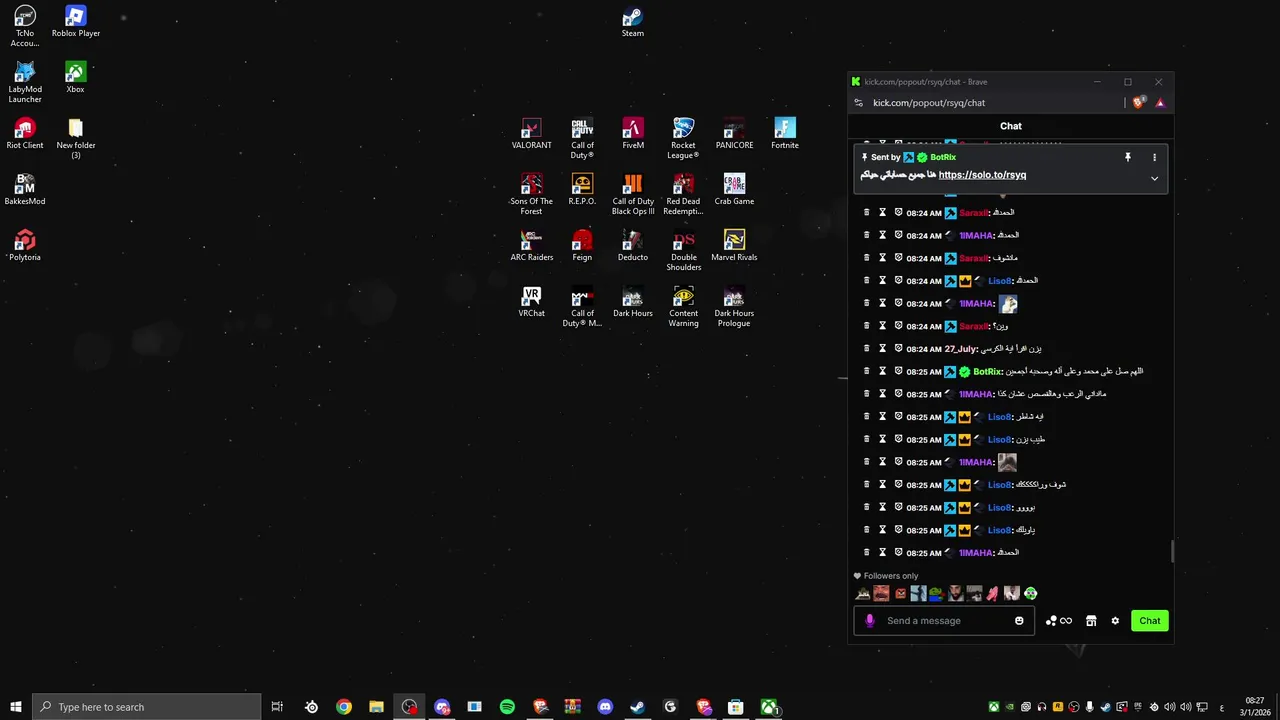Image resolution: width=1280 pixels, height=720 pixels.
Task: Open BotRix profile from 08:25 message
Action: click(987, 371)
